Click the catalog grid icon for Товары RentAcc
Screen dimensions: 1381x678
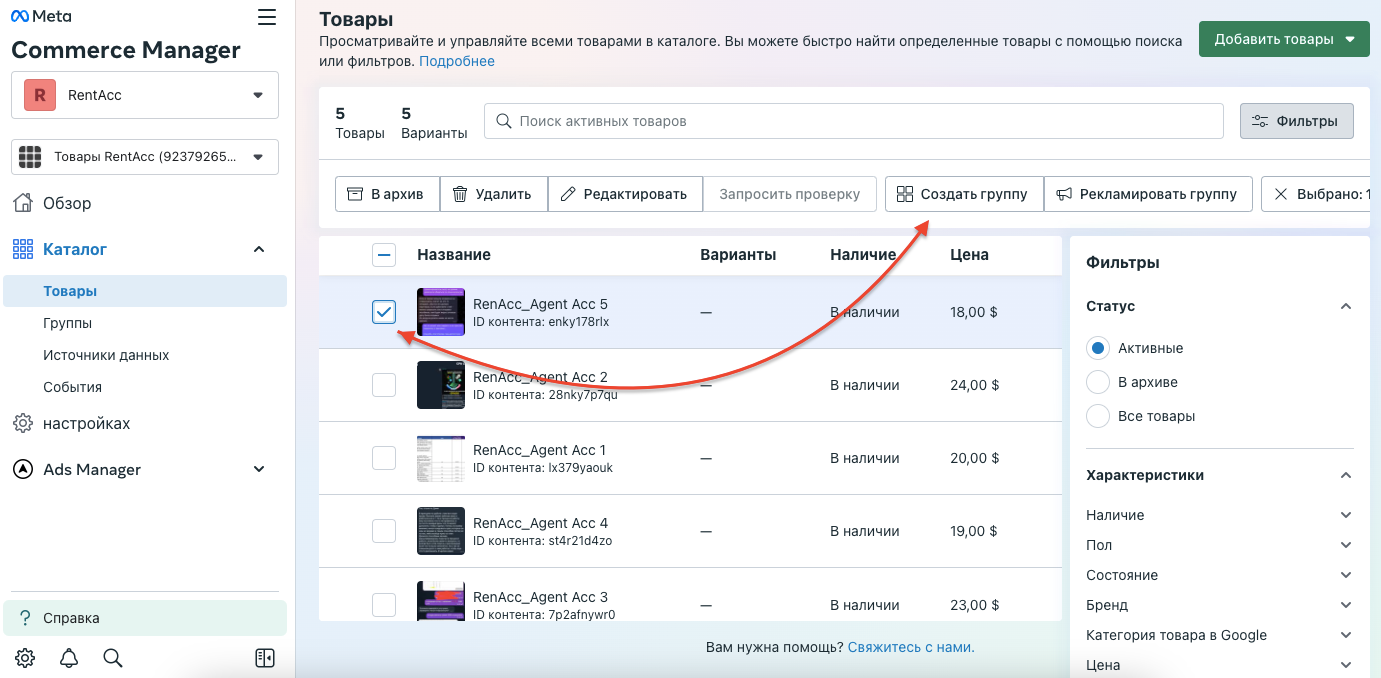click(x=30, y=157)
